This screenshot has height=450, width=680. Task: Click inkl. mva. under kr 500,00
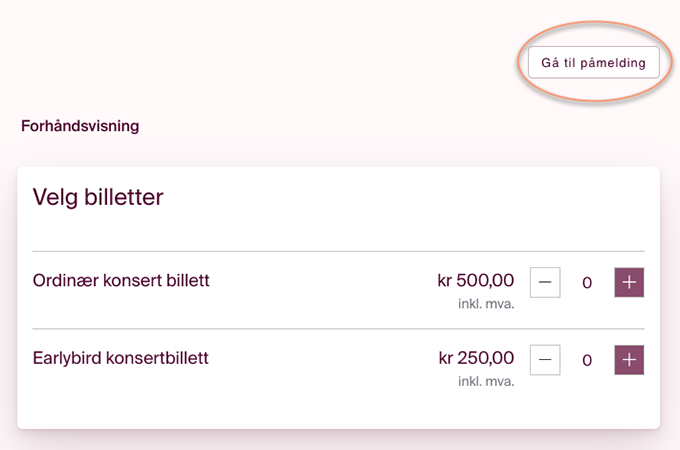pyautogui.click(x=486, y=304)
